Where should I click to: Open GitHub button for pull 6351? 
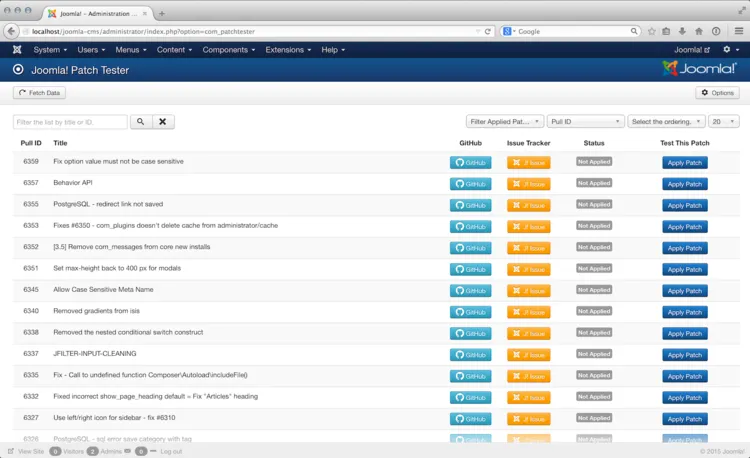pyautogui.click(x=470, y=270)
